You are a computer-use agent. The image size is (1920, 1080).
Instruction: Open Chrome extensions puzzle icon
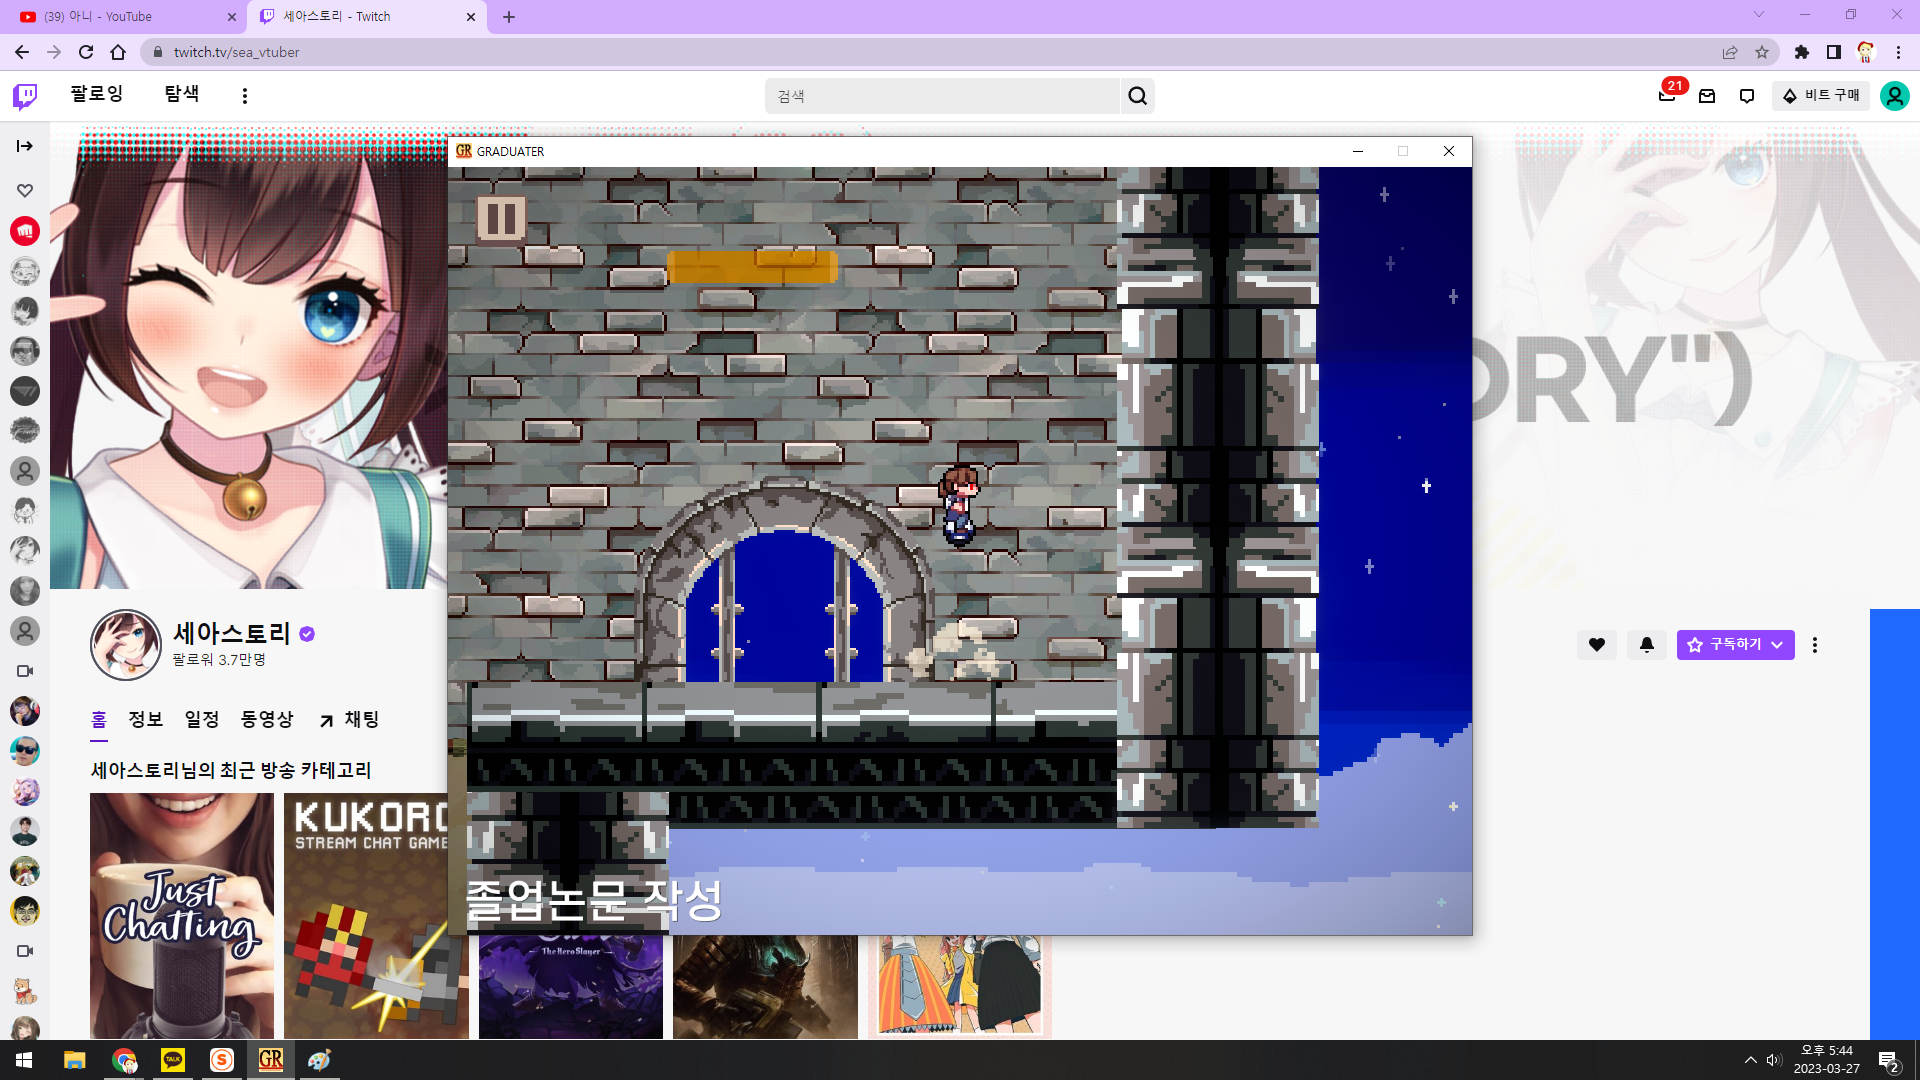coord(1802,52)
